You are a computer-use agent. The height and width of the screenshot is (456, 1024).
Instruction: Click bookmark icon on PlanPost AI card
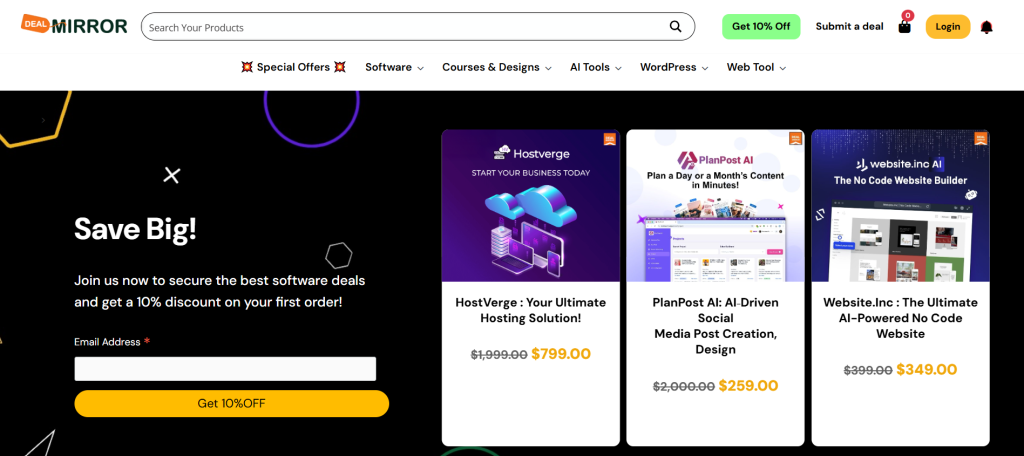pos(795,139)
